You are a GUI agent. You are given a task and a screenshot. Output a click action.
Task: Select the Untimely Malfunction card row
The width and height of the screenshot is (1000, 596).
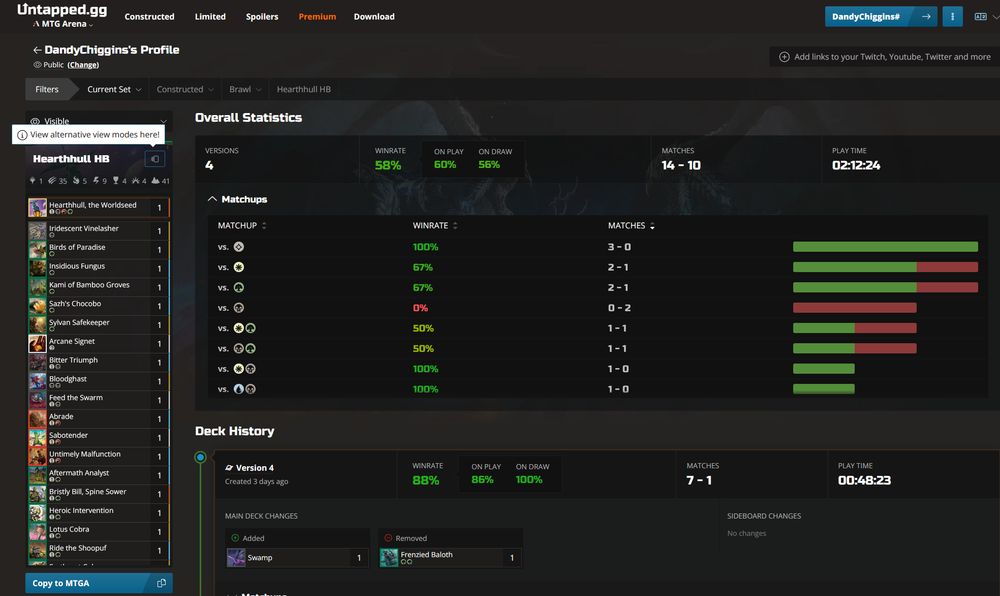pos(99,456)
